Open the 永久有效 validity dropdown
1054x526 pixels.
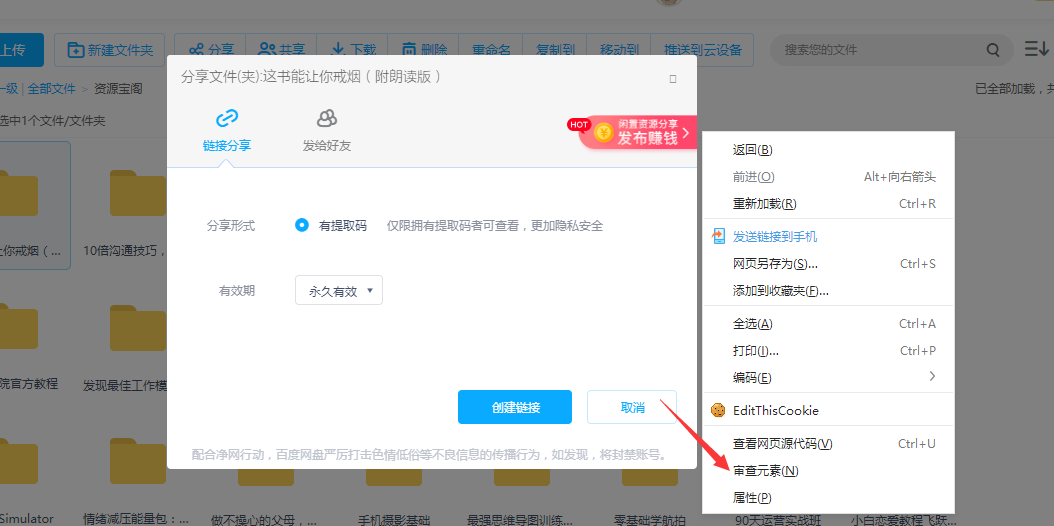339,290
